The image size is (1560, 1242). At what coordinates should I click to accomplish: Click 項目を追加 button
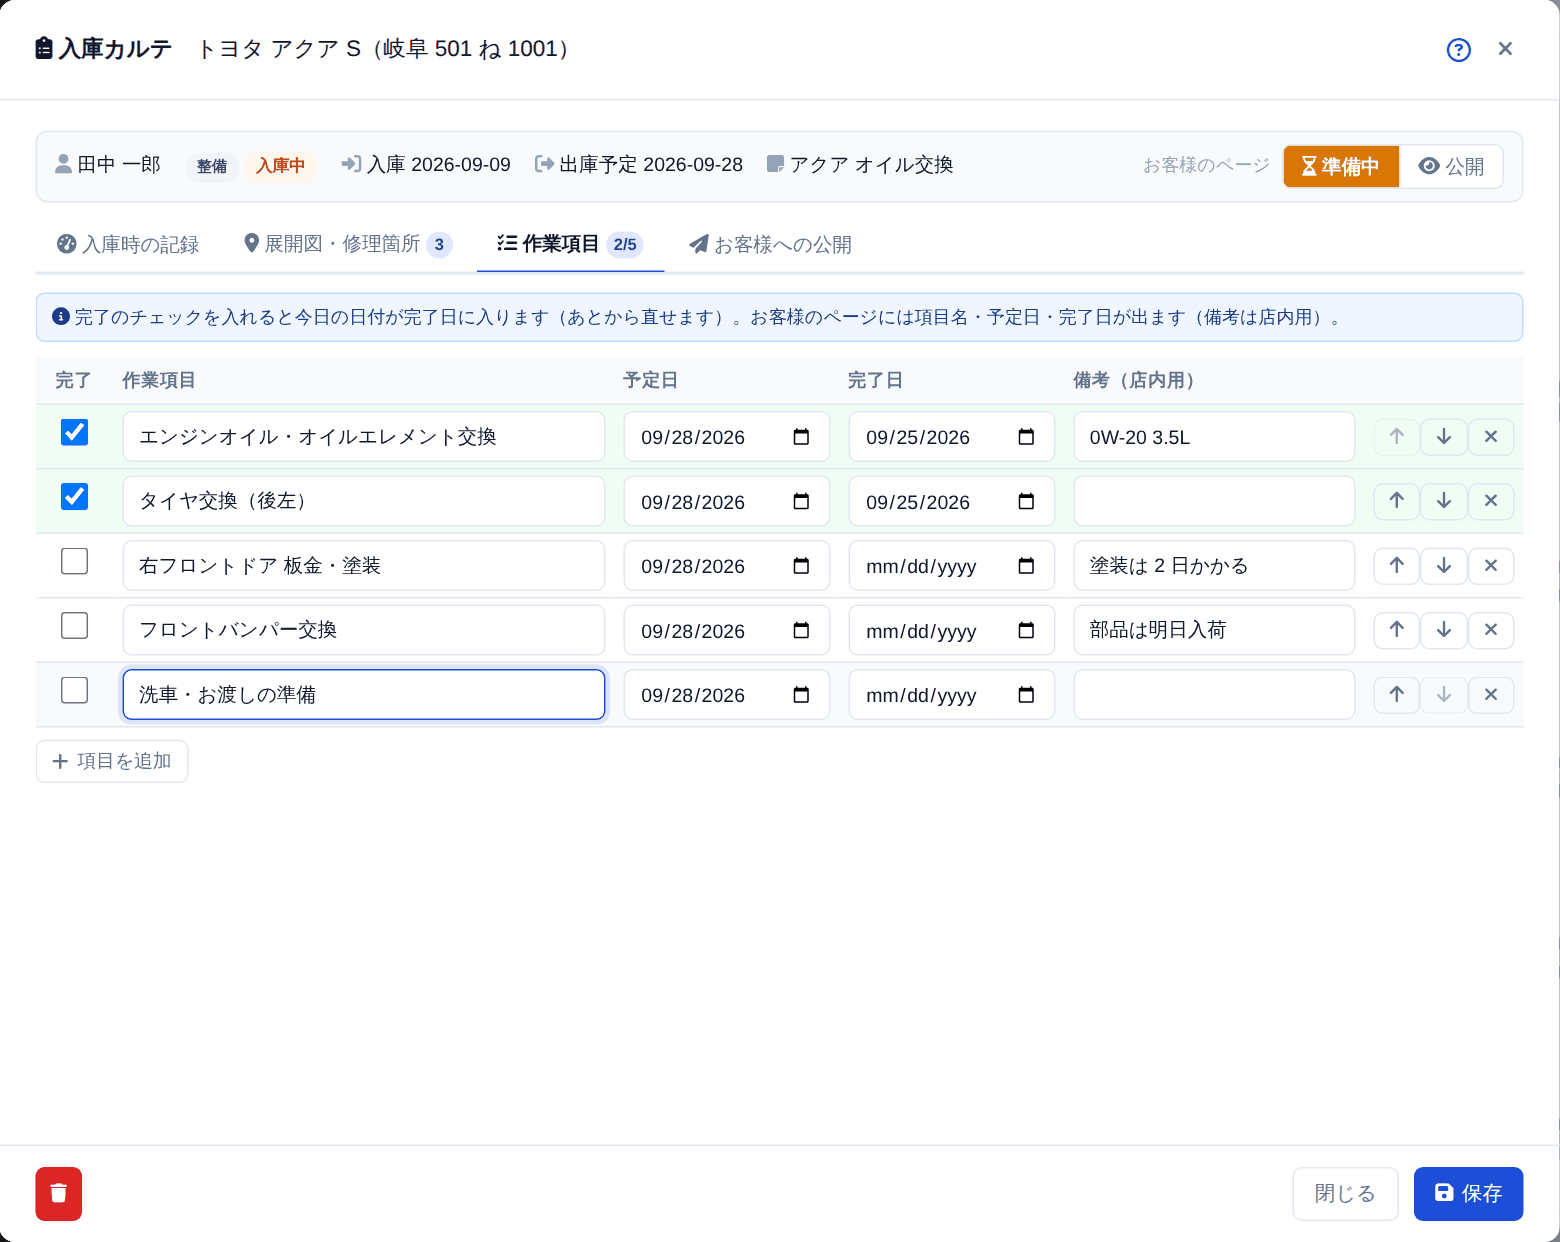(x=112, y=761)
